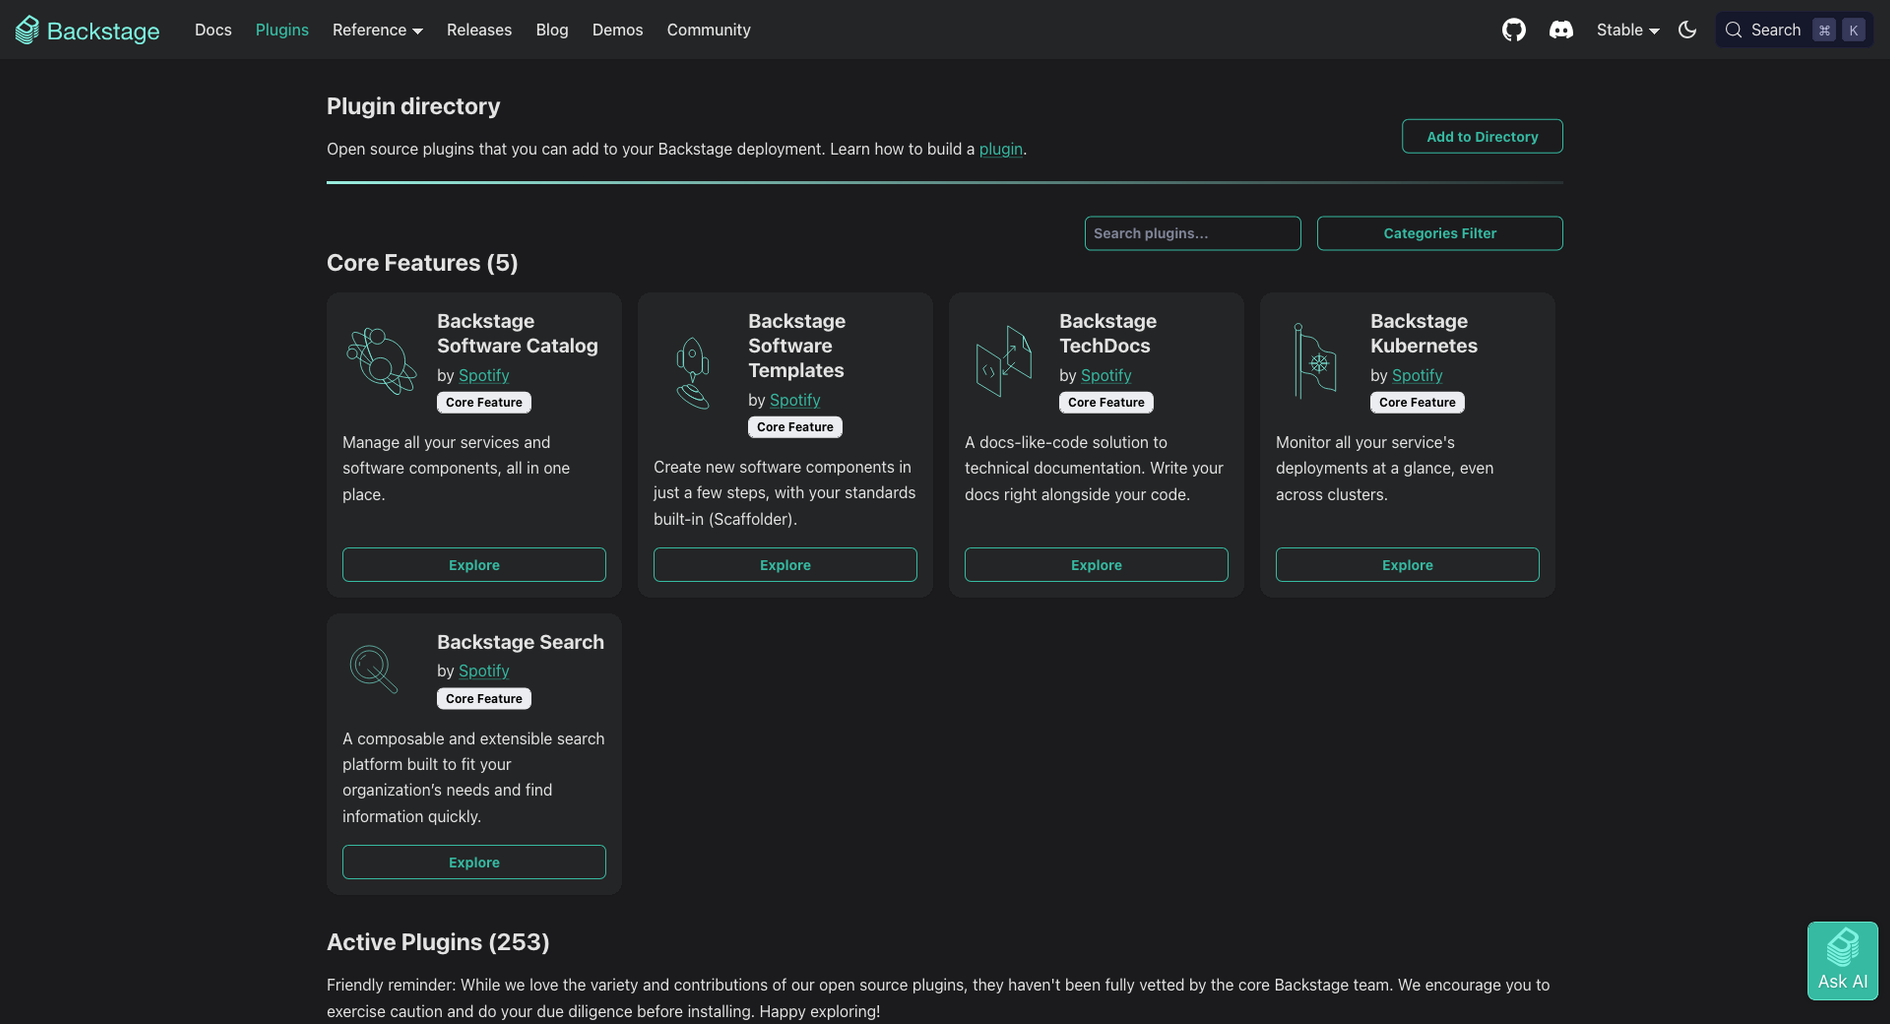Explore the Backstage Search plugin
The height and width of the screenshot is (1024, 1890).
click(x=474, y=862)
